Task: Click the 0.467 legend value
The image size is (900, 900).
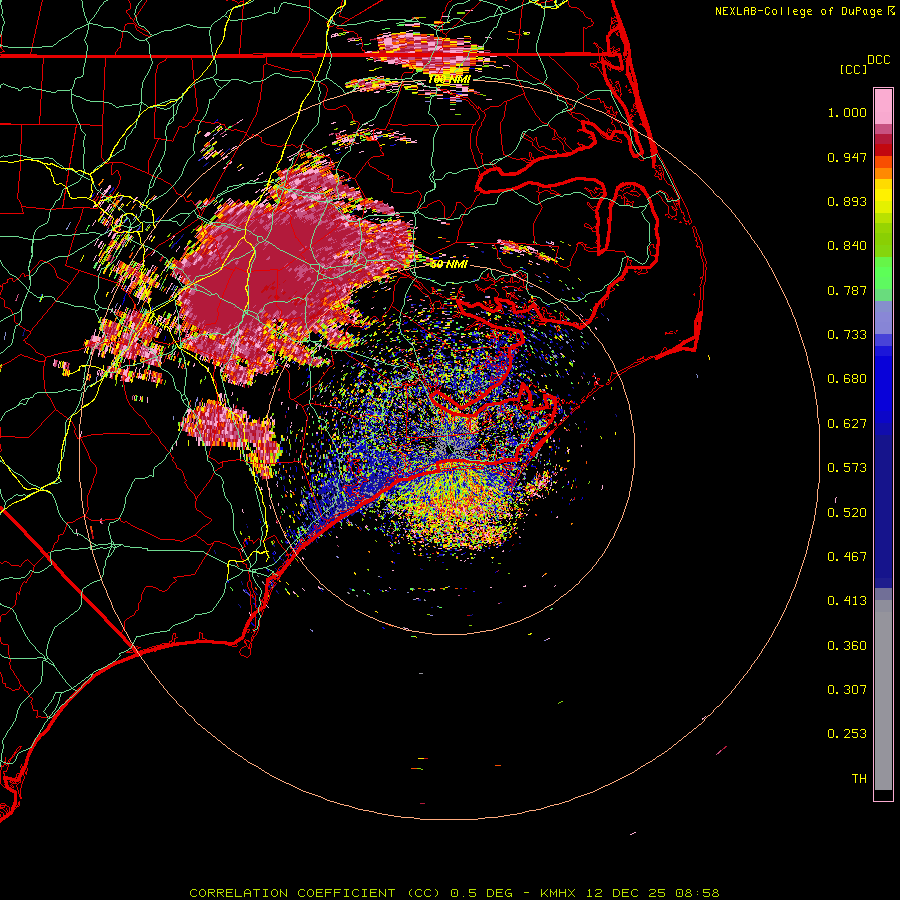Action: pyautogui.click(x=847, y=557)
